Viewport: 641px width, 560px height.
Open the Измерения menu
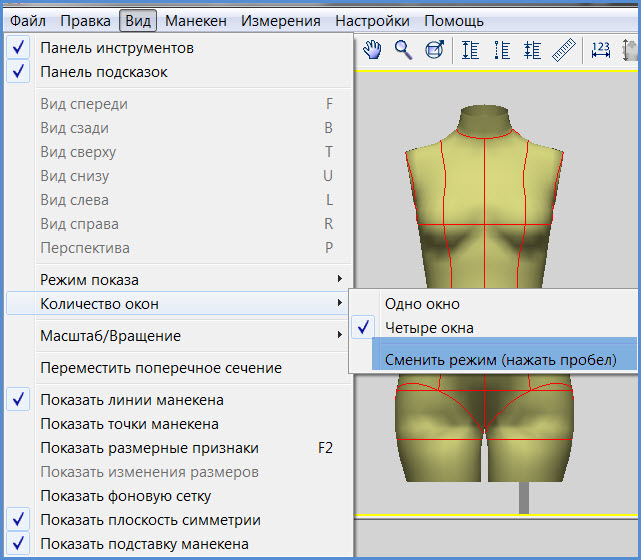click(x=281, y=21)
